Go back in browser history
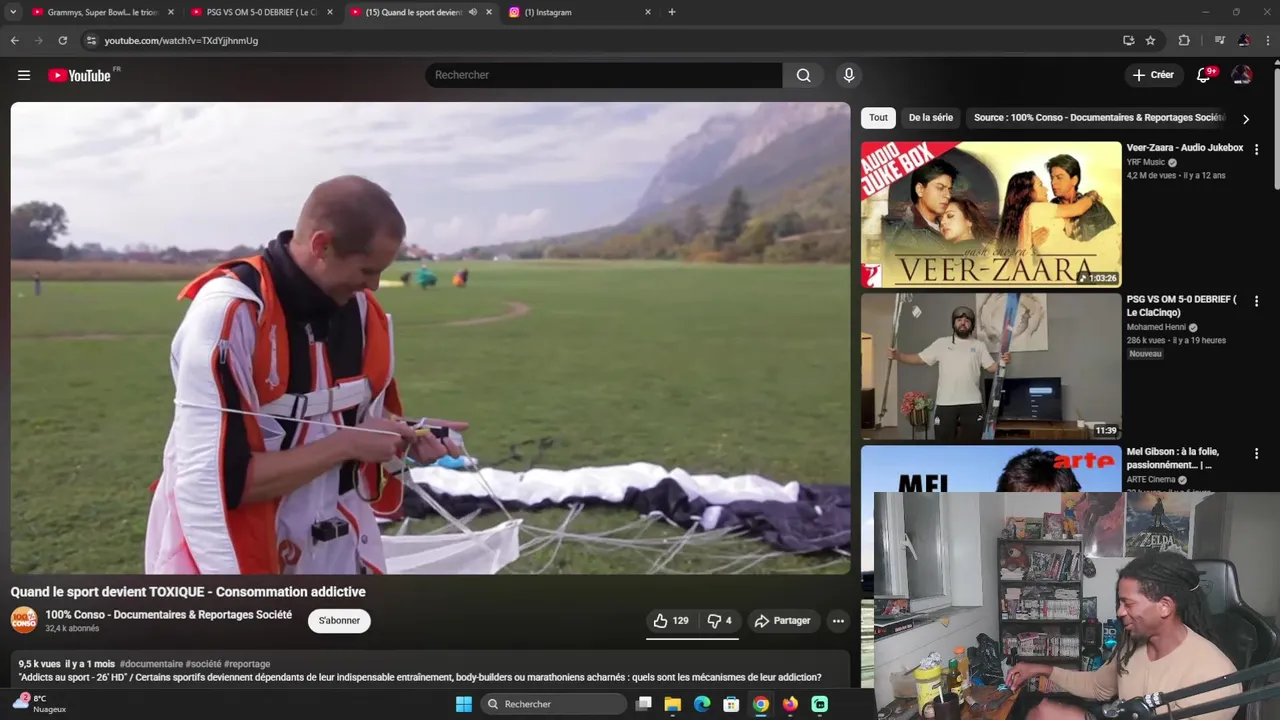This screenshot has width=1280, height=720. click(x=14, y=40)
